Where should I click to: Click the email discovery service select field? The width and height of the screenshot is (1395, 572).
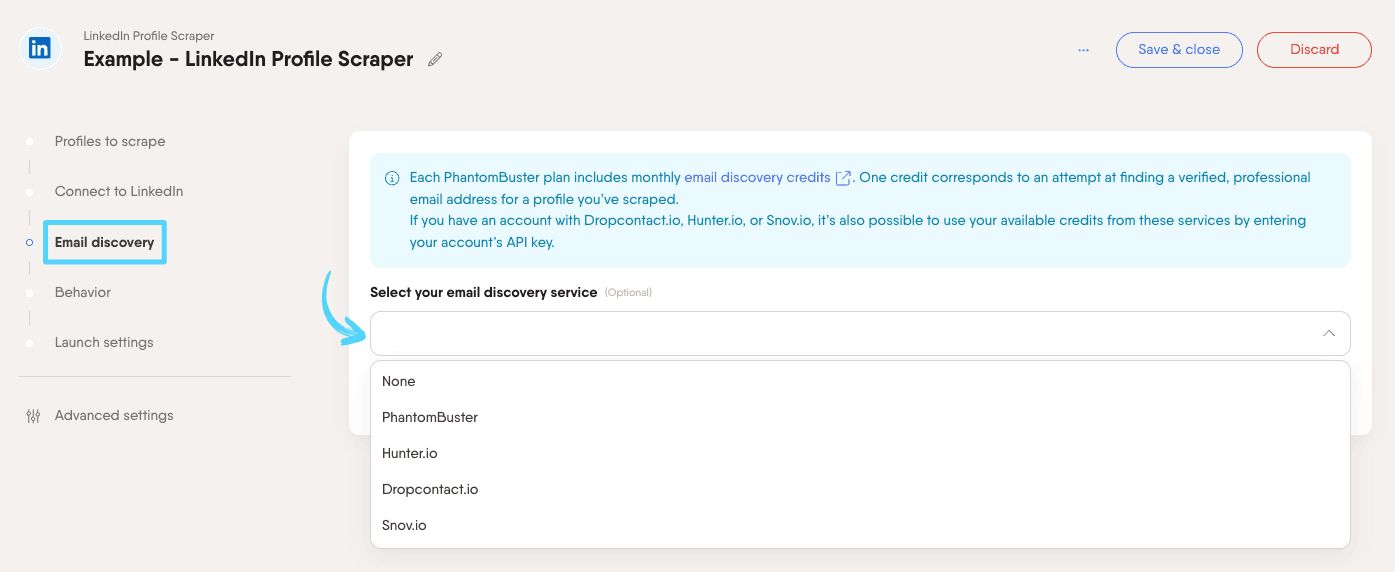[x=860, y=333]
